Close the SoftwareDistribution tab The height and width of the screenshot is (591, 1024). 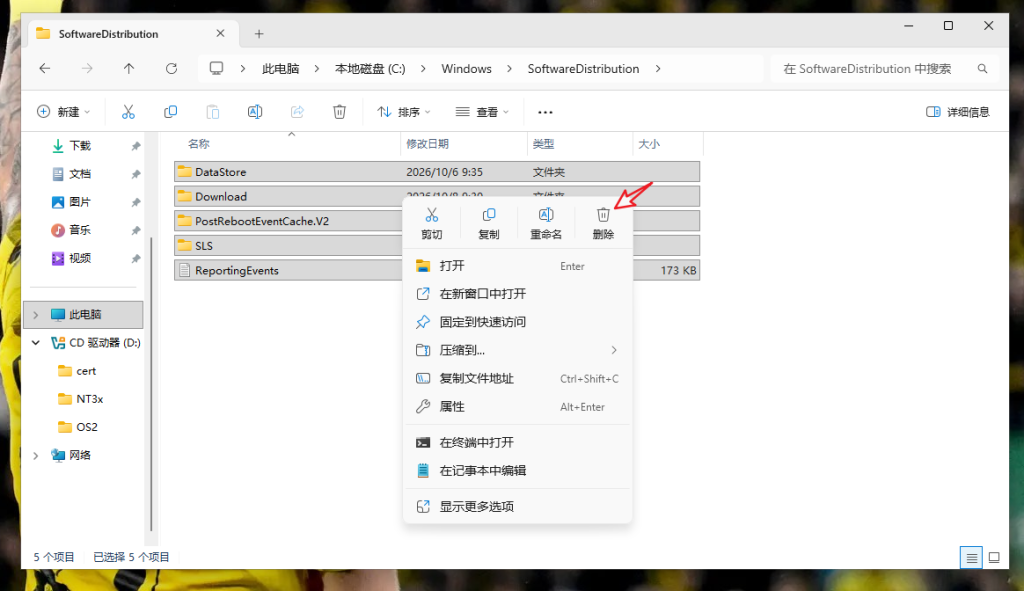click(x=220, y=33)
